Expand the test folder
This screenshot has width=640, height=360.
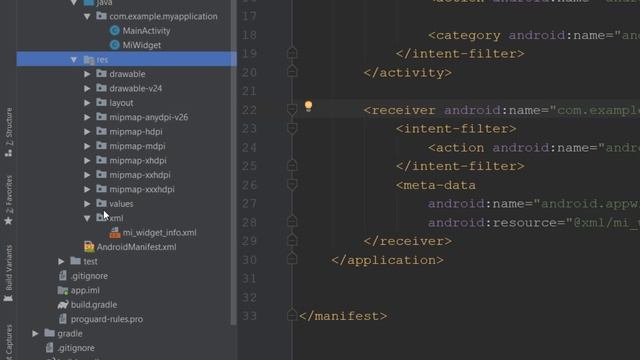tap(61, 261)
